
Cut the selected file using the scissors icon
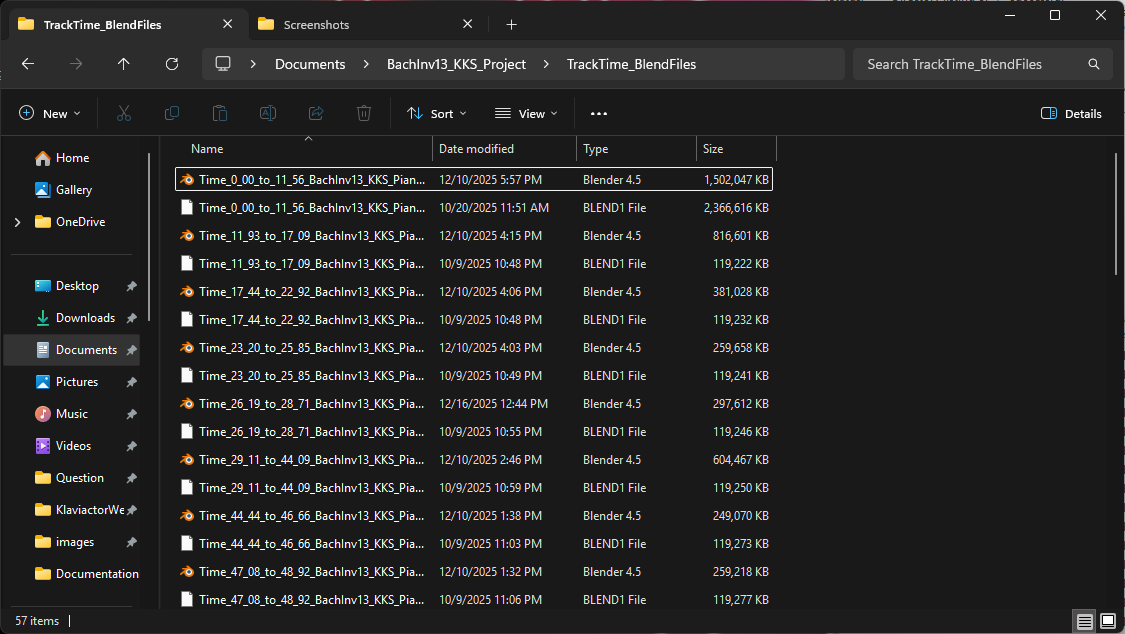coord(123,113)
